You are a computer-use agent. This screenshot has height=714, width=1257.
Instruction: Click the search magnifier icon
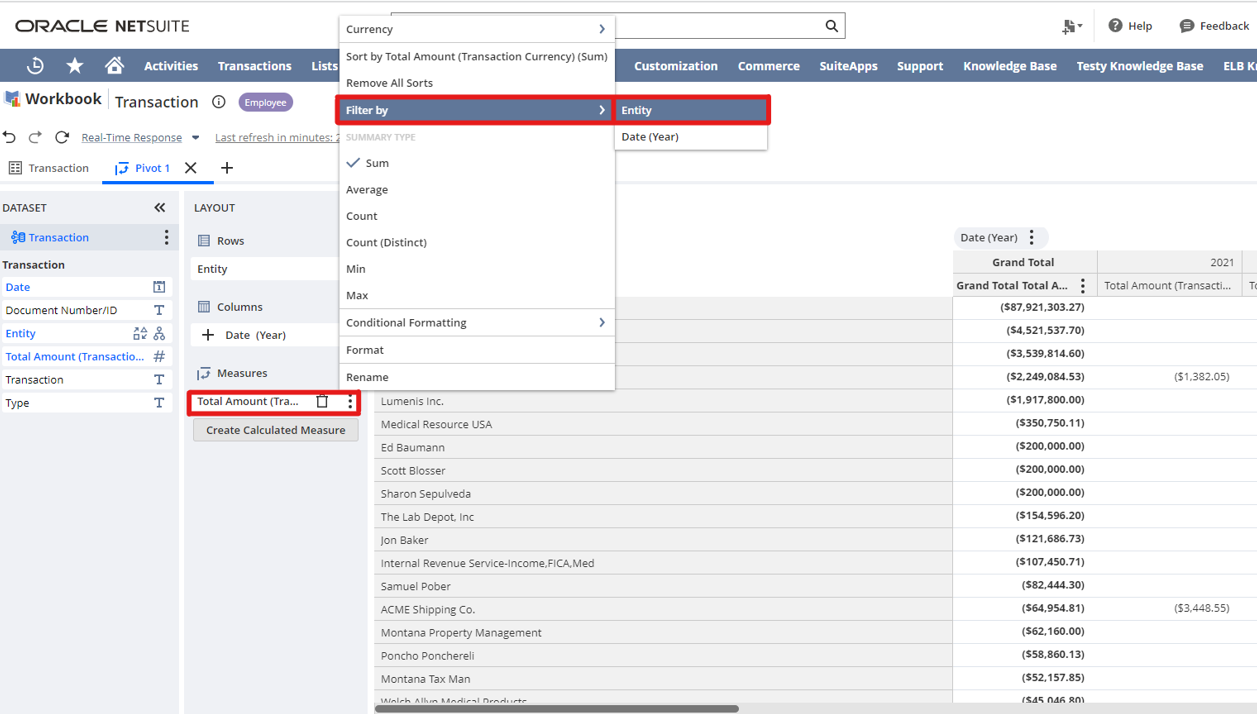831,26
